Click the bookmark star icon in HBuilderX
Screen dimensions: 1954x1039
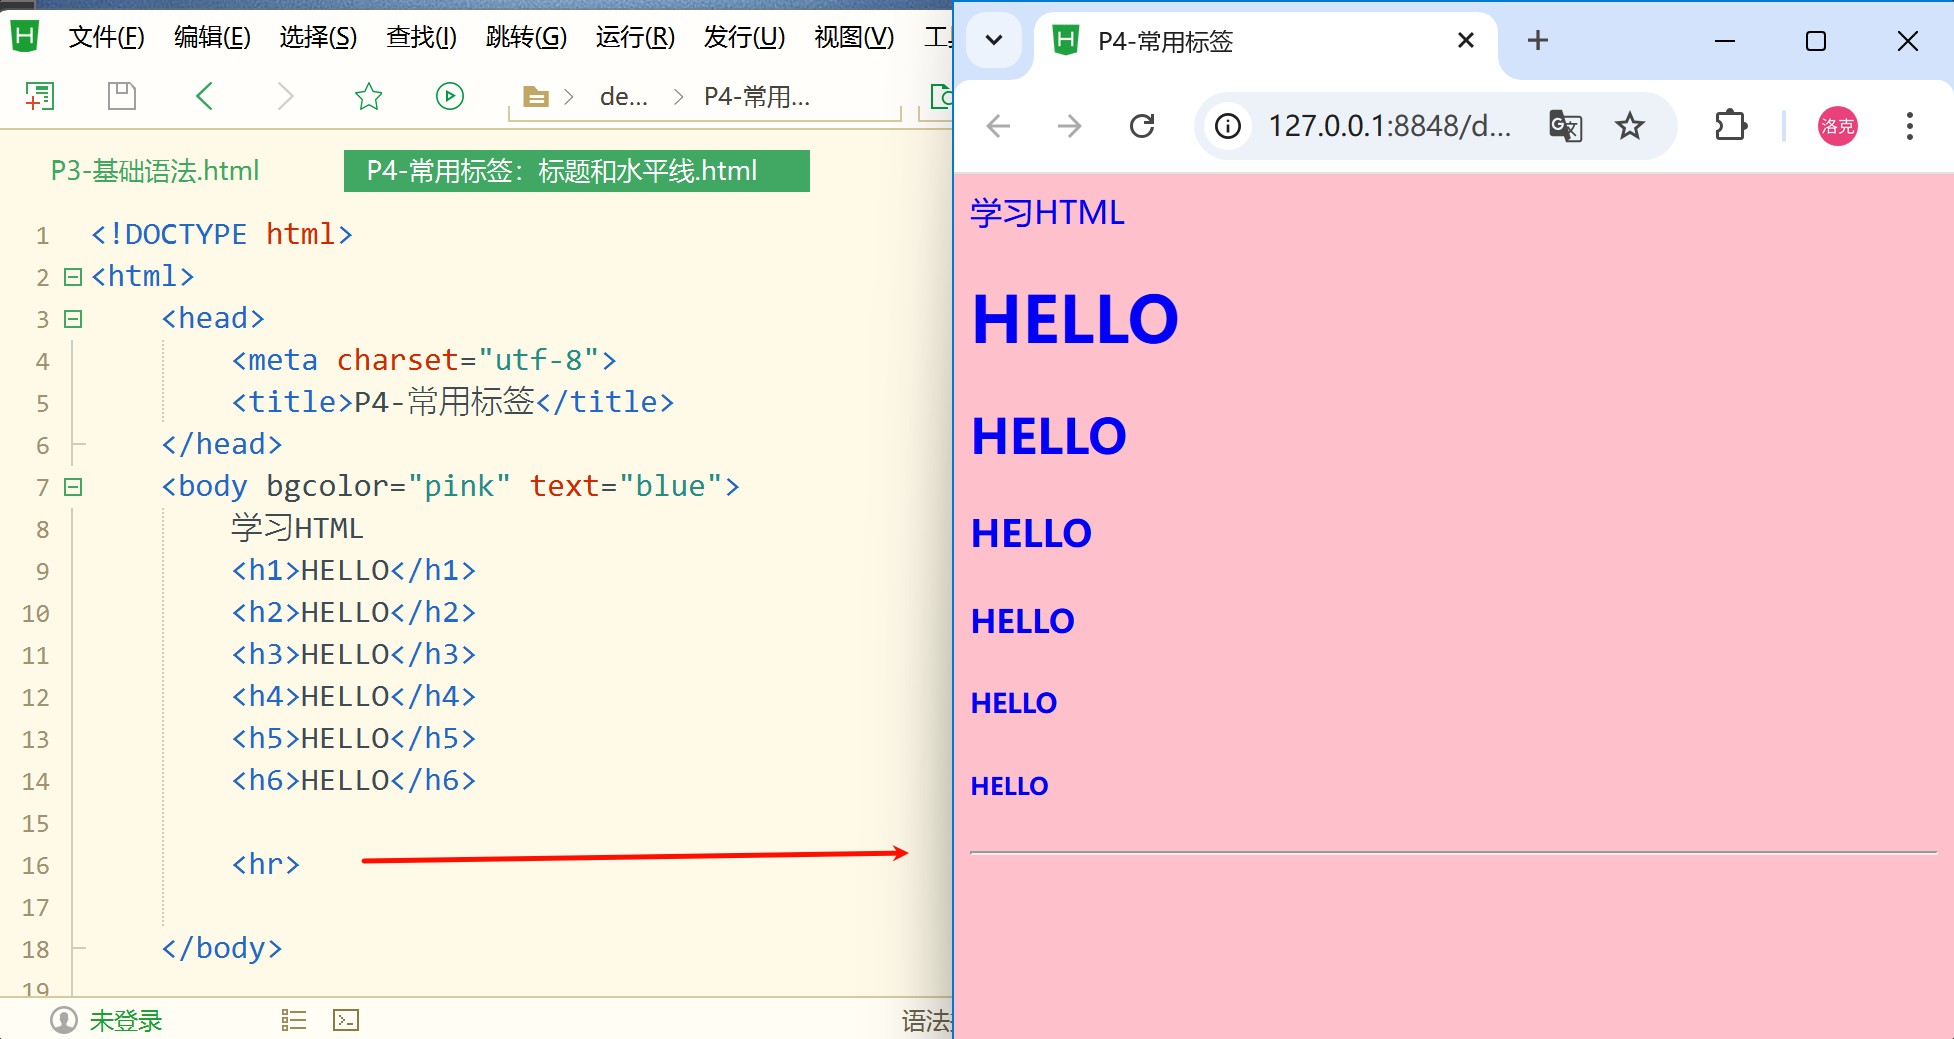point(369,96)
